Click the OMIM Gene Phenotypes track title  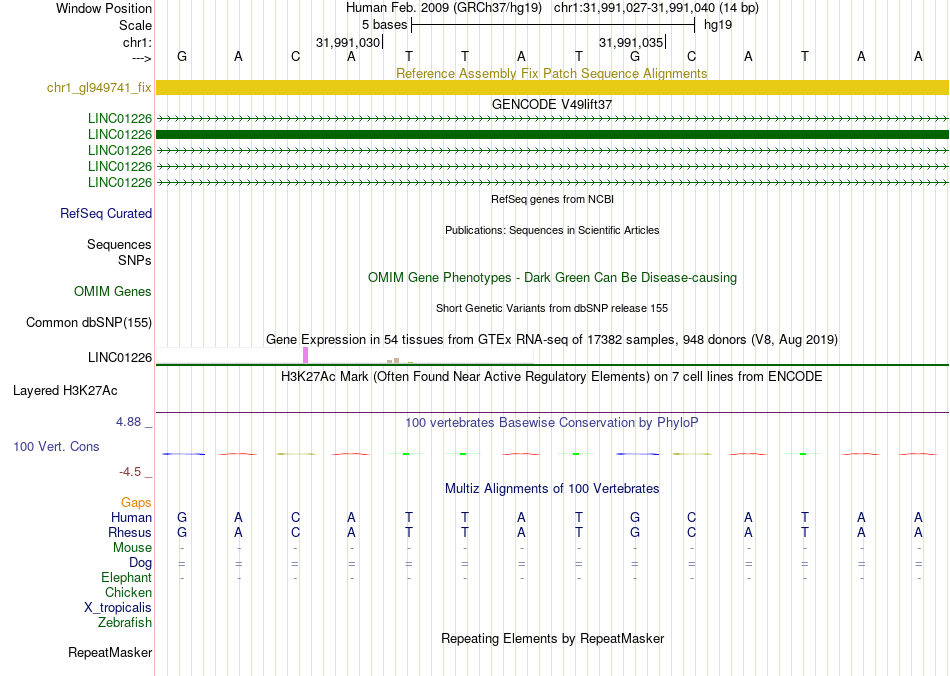coord(553,277)
